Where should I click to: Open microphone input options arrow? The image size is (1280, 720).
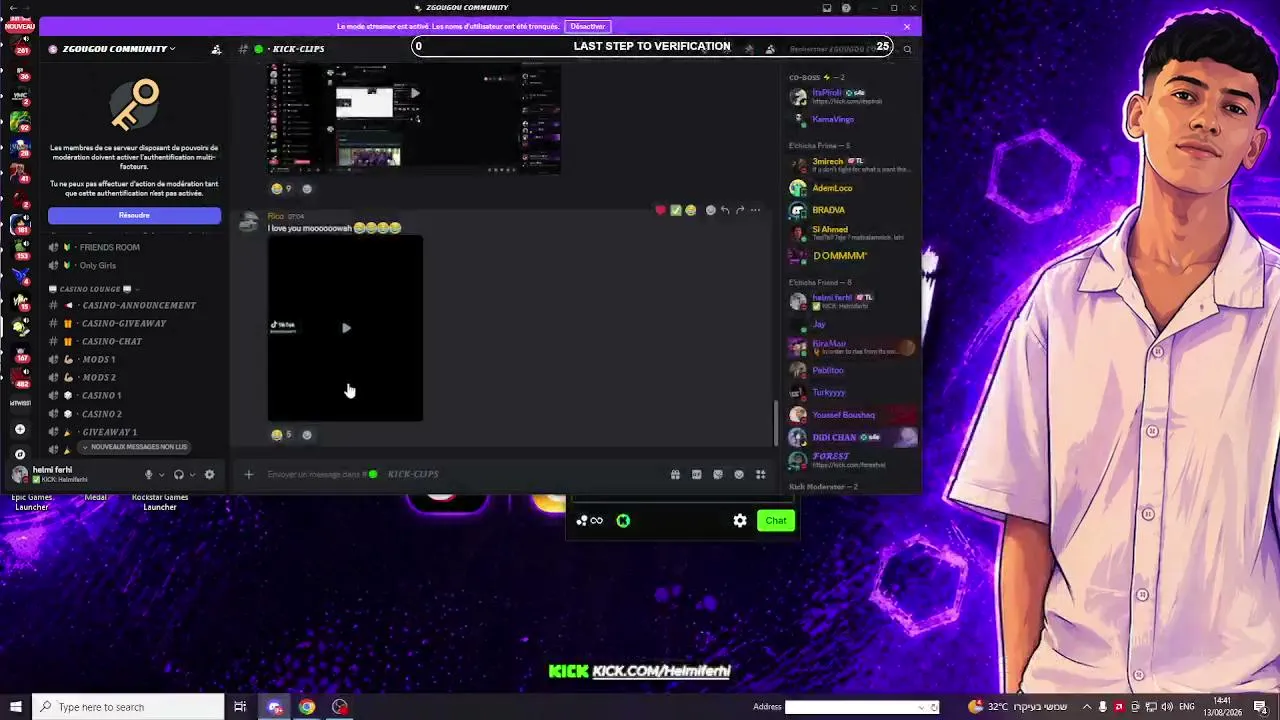click(x=161, y=475)
